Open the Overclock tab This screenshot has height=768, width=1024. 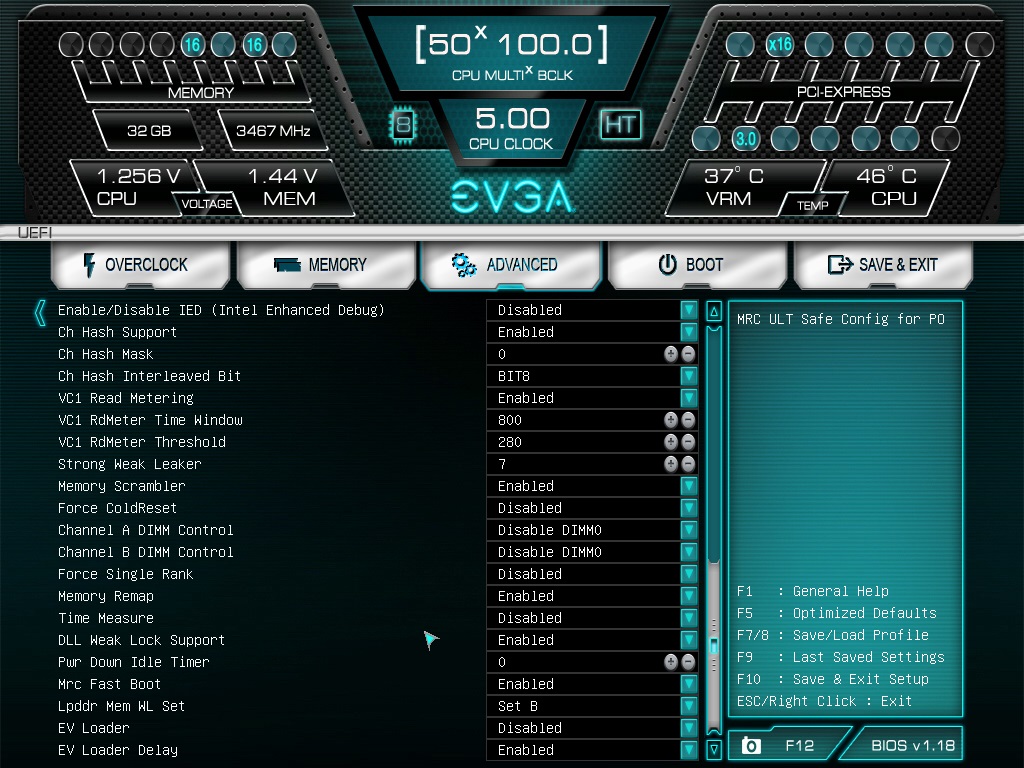pos(140,264)
